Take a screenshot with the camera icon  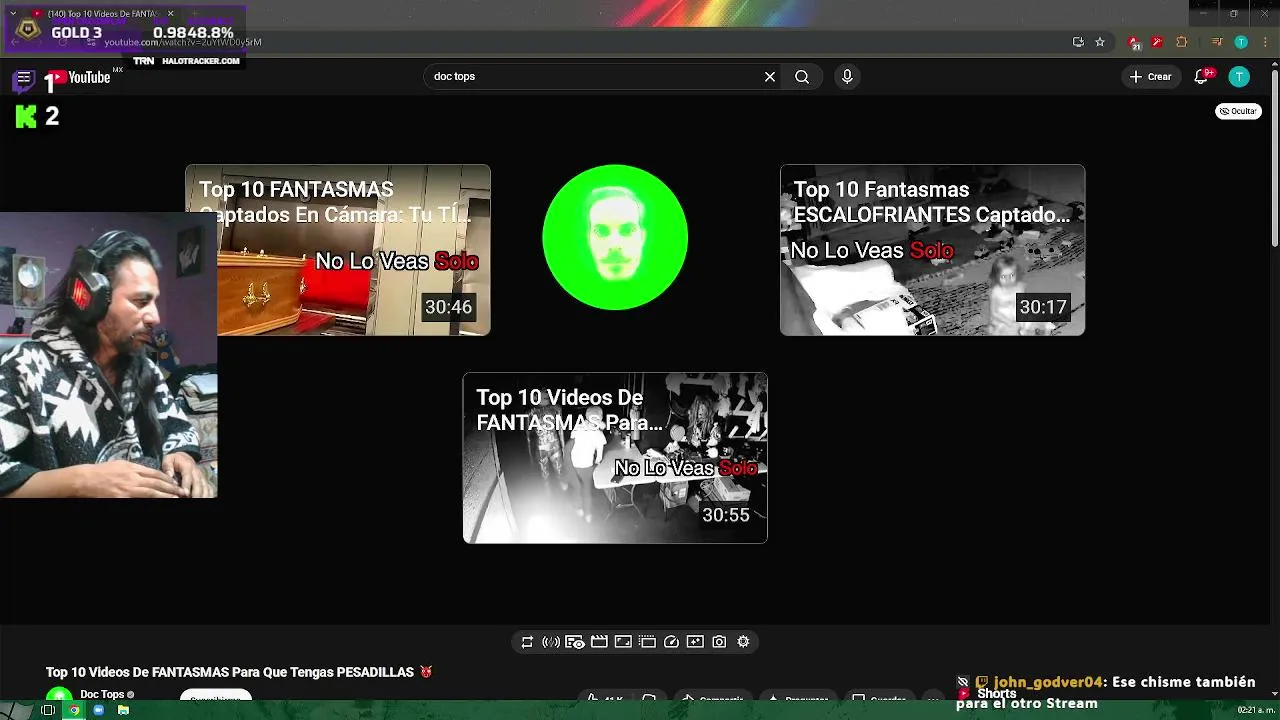[719, 642]
